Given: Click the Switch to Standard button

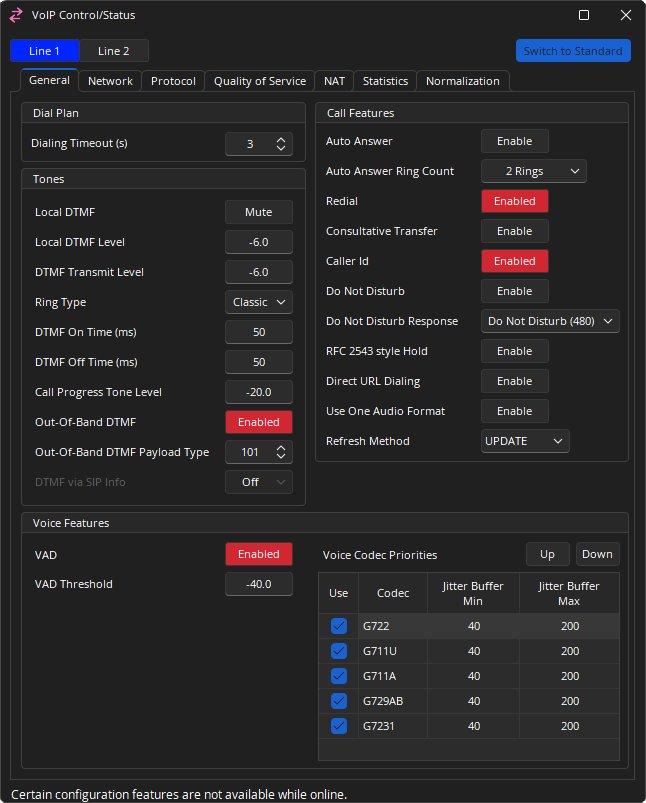Looking at the screenshot, I should [573, 51].
